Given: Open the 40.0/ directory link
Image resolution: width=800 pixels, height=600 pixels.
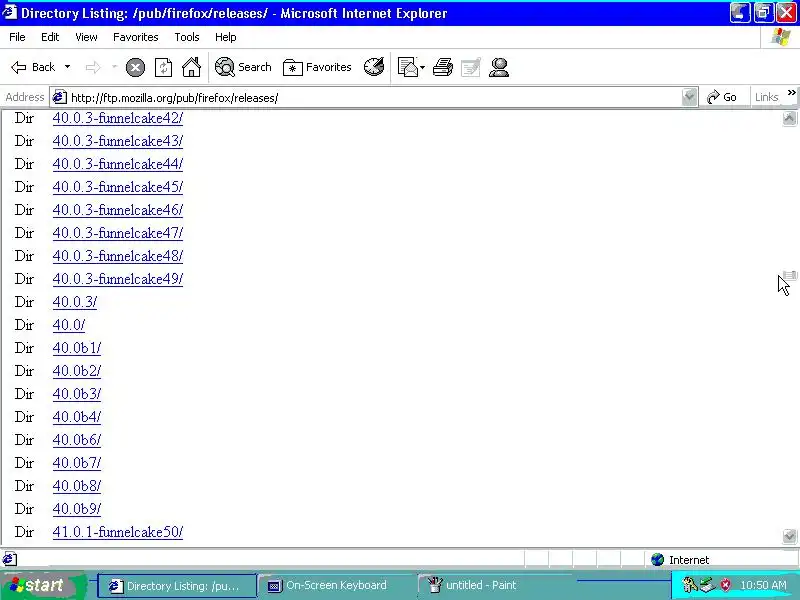Looking at the screenshot, I should (x=69, y=324).
